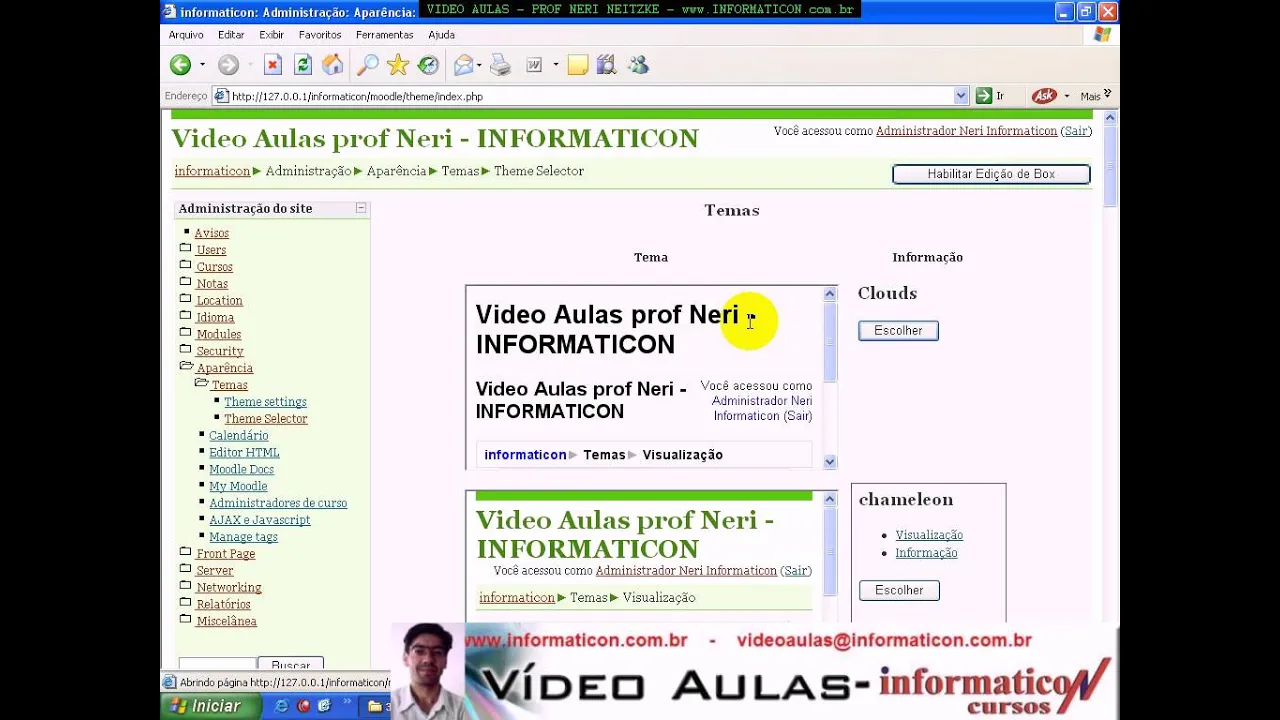Click the browser Back arrow button
1280x720 pixels.
[x=180, y=65]
